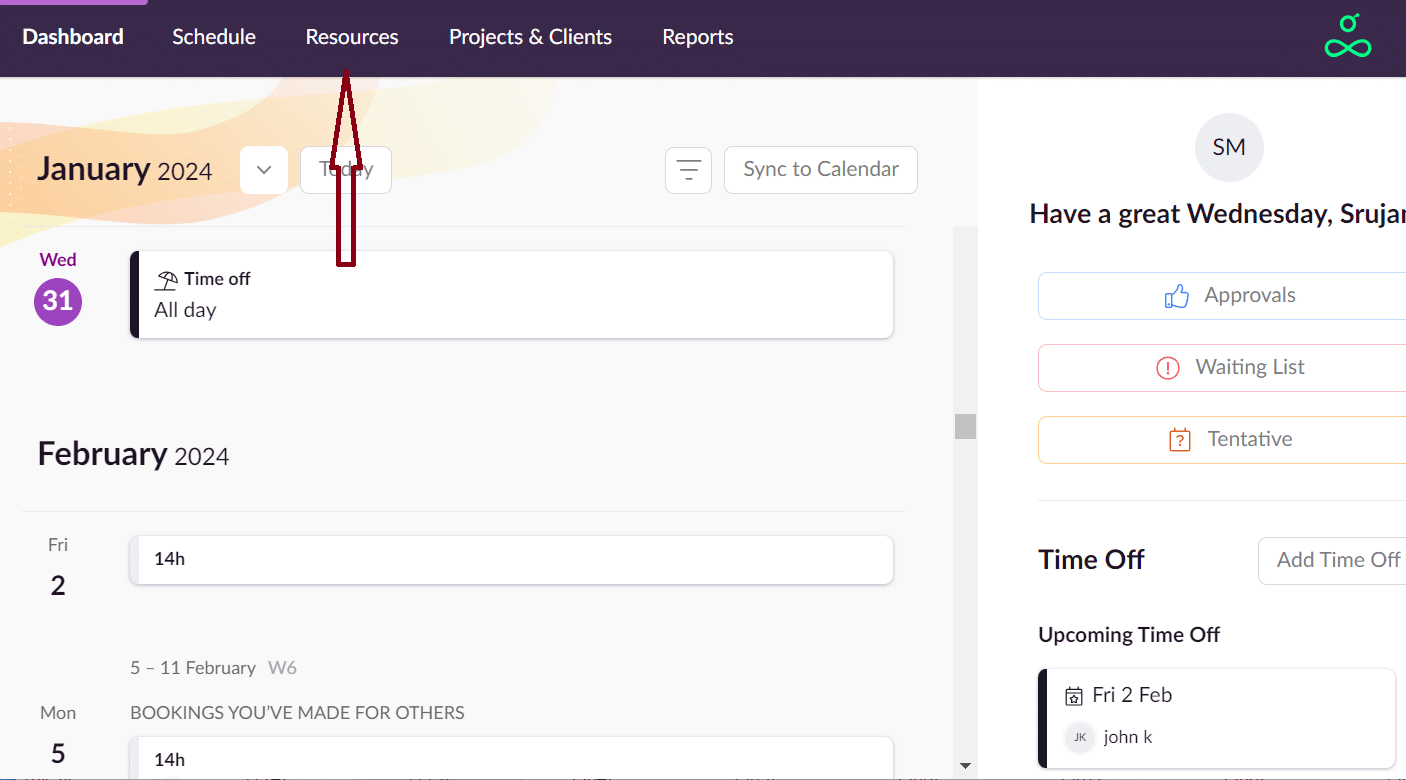Open the Time off All day booking
This screenshot has width=1406, height=780.
(511, 294)
